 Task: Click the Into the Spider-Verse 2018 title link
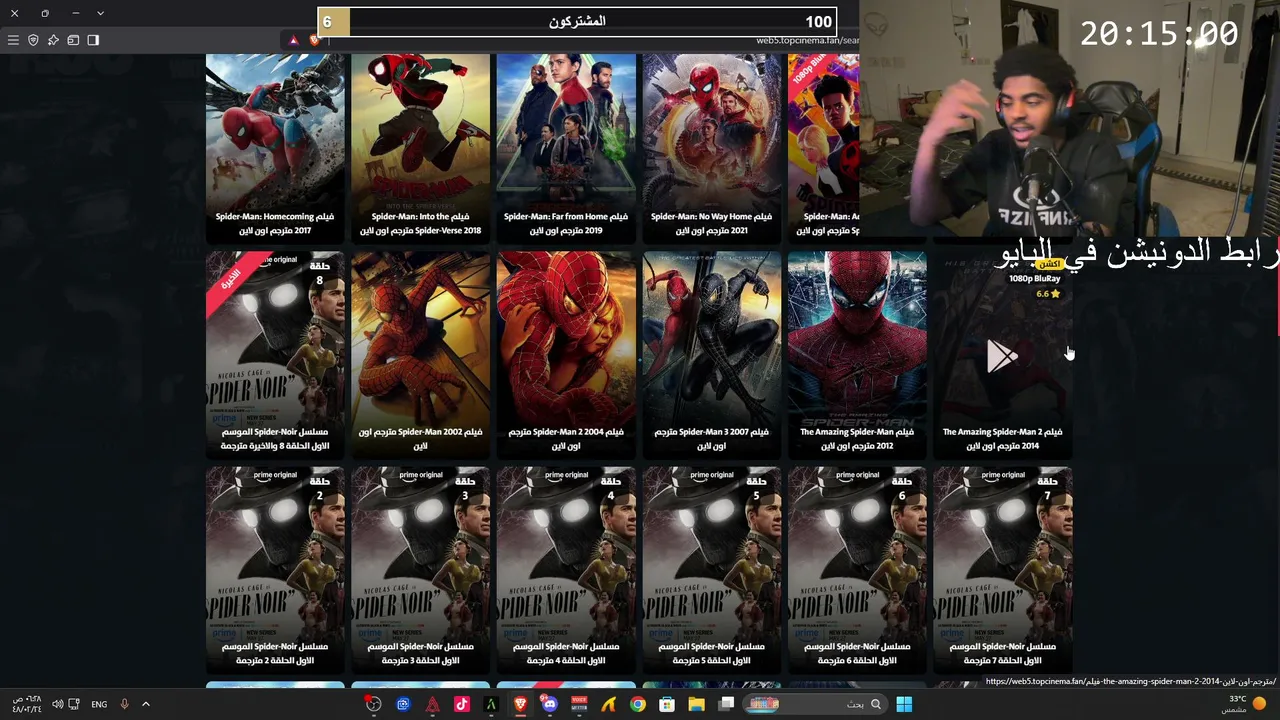(x=420, y=223)
